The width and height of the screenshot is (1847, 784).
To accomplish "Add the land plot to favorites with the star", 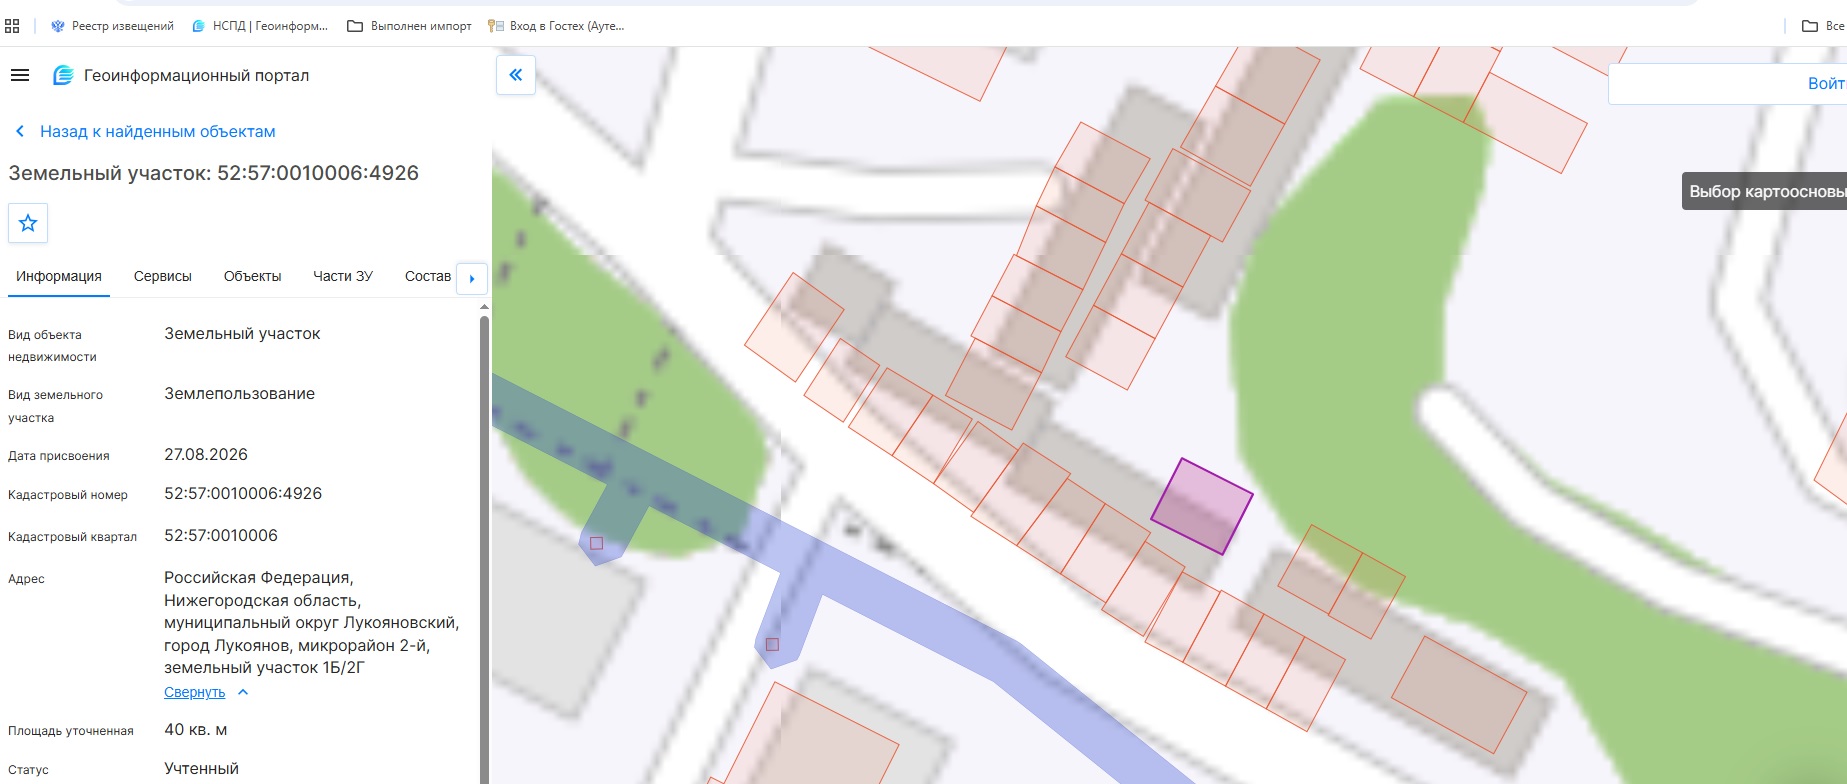I will [x=28, y=223].
